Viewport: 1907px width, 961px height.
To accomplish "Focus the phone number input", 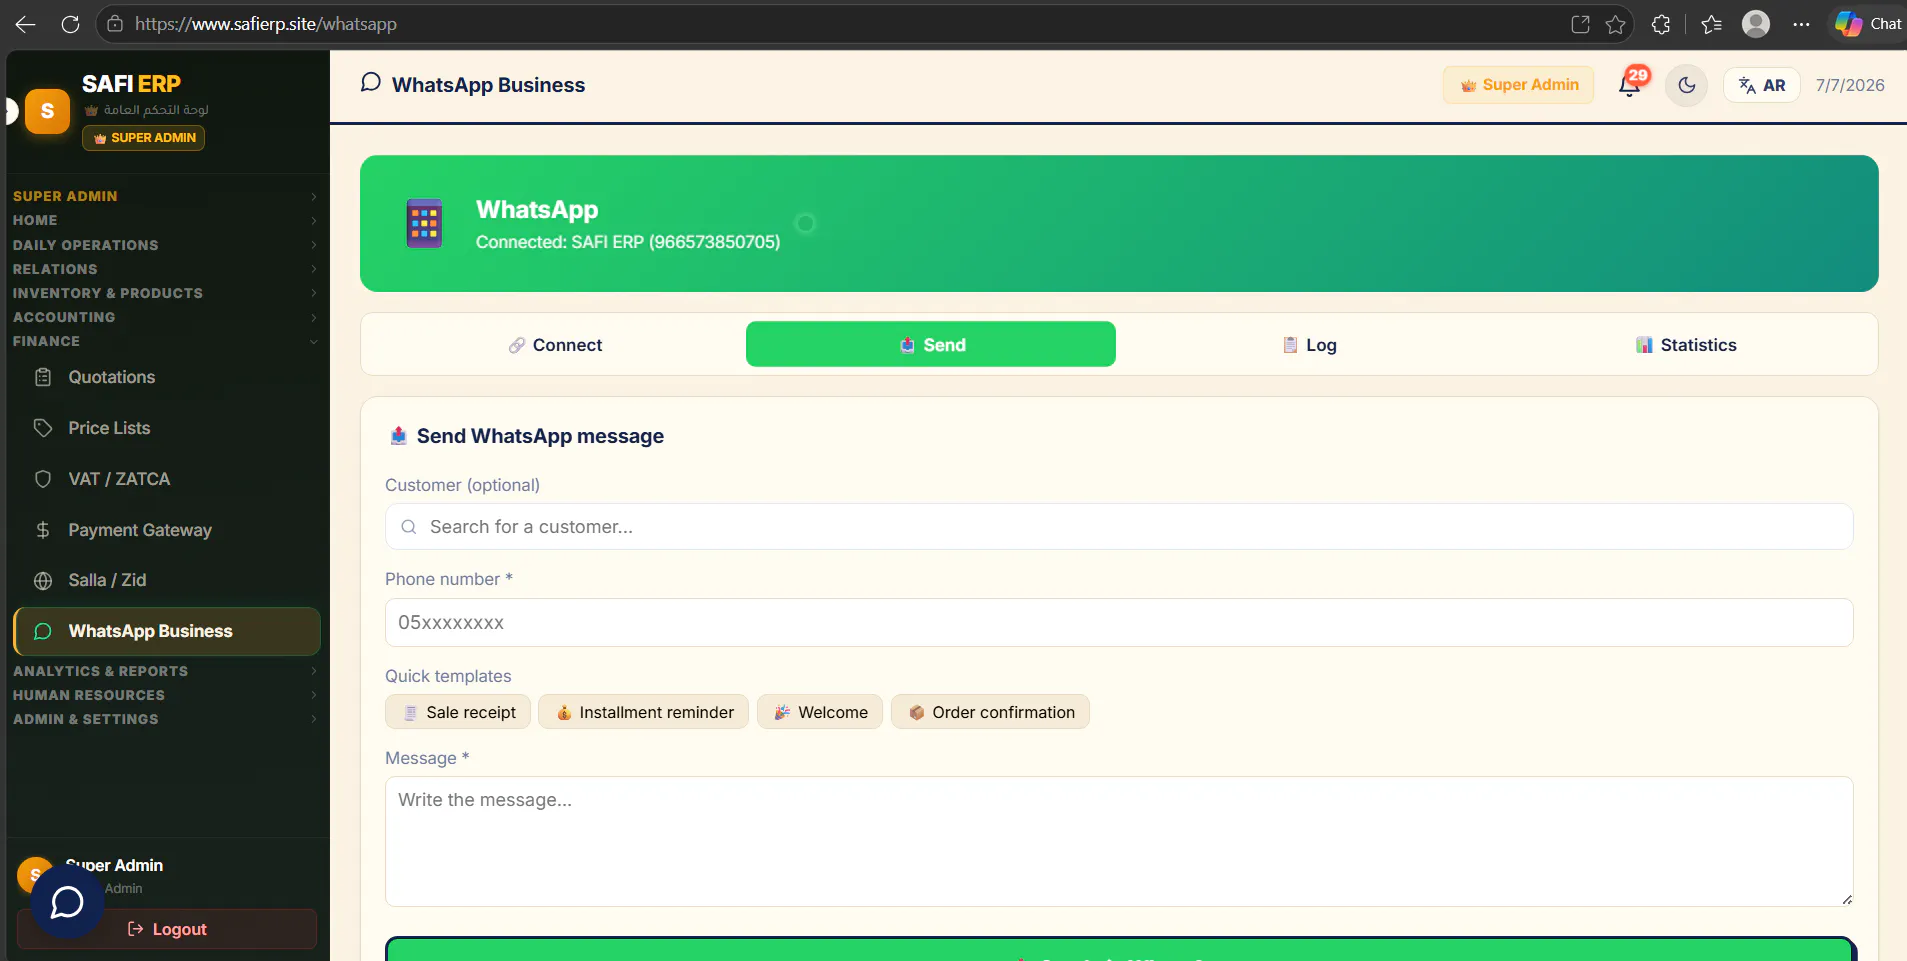I will (1119, 623).
